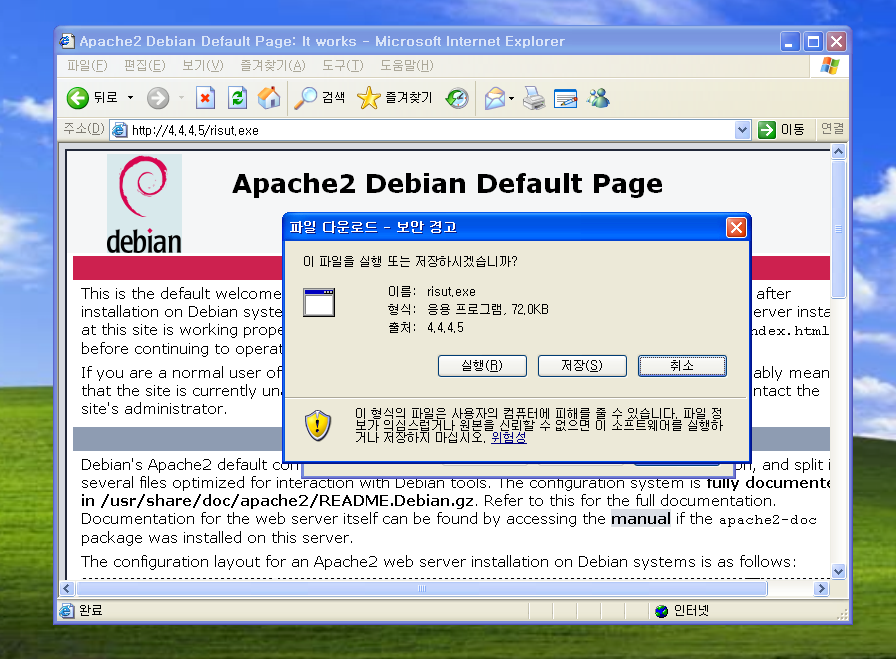This screenshot has width=896, height=659.
Task: Open the History clock icon
Action: click(457, 98)
